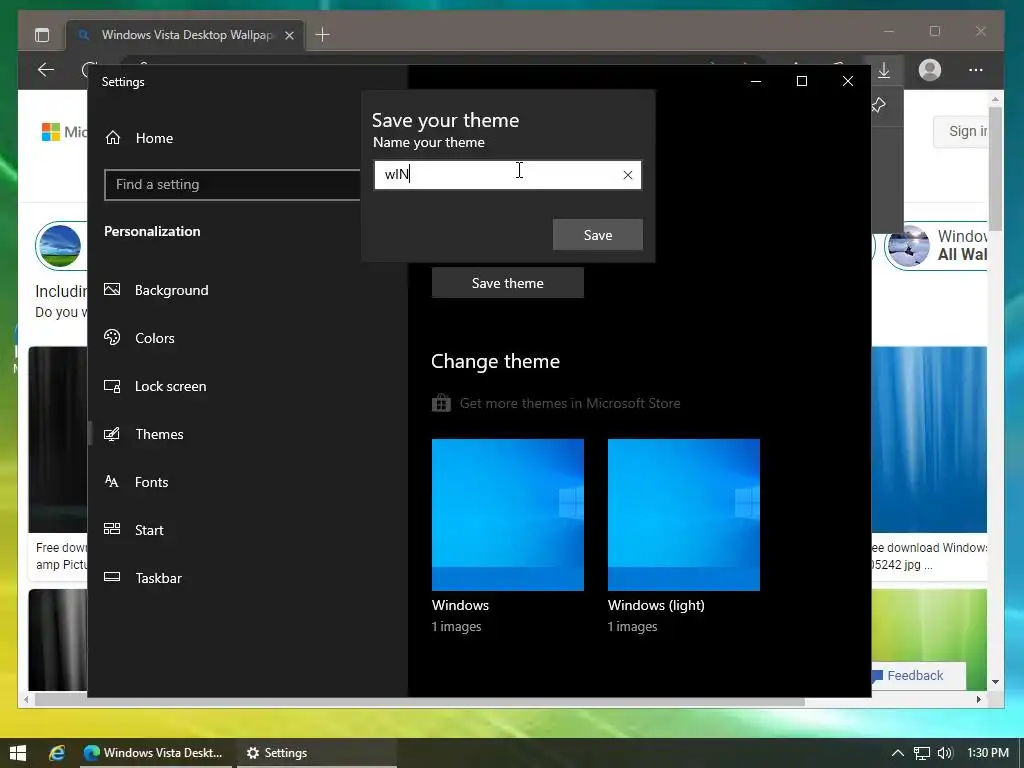Click the vertical scrollbar in Edge page
This screenshot has width=1024, height=768.
click(x=995, y=168)
